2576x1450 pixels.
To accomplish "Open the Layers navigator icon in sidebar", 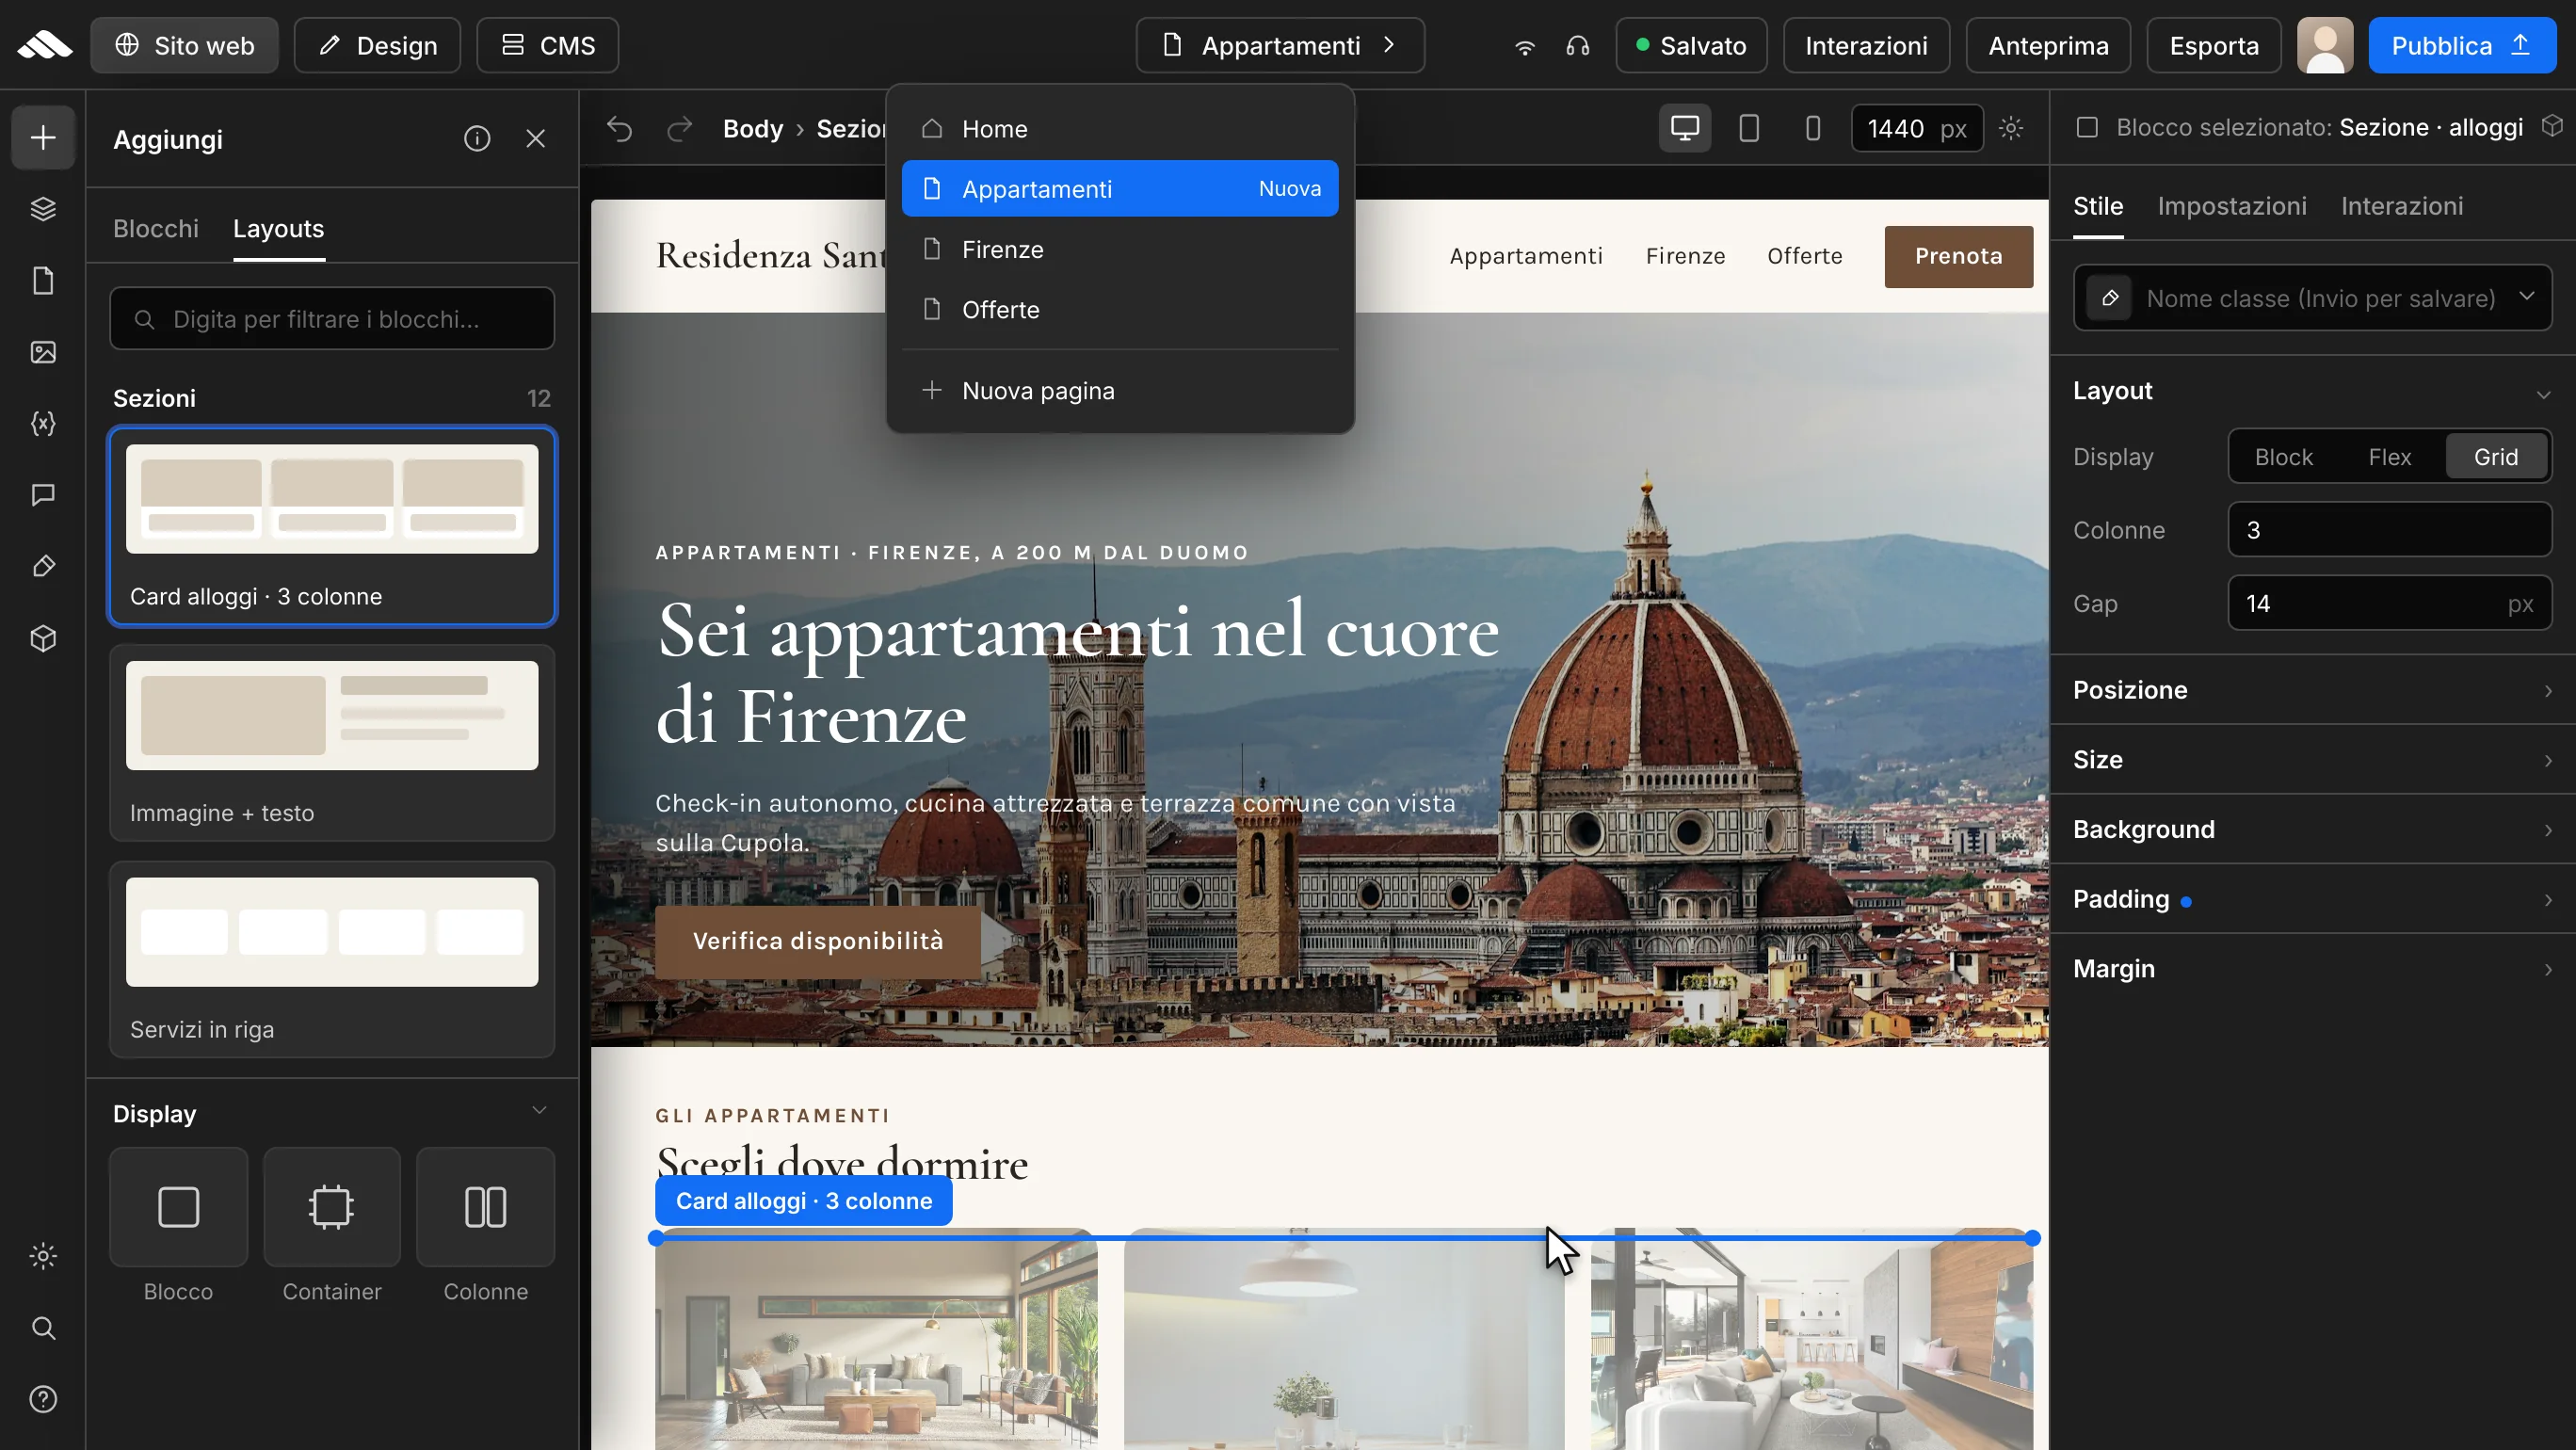I will pos(43,209).
